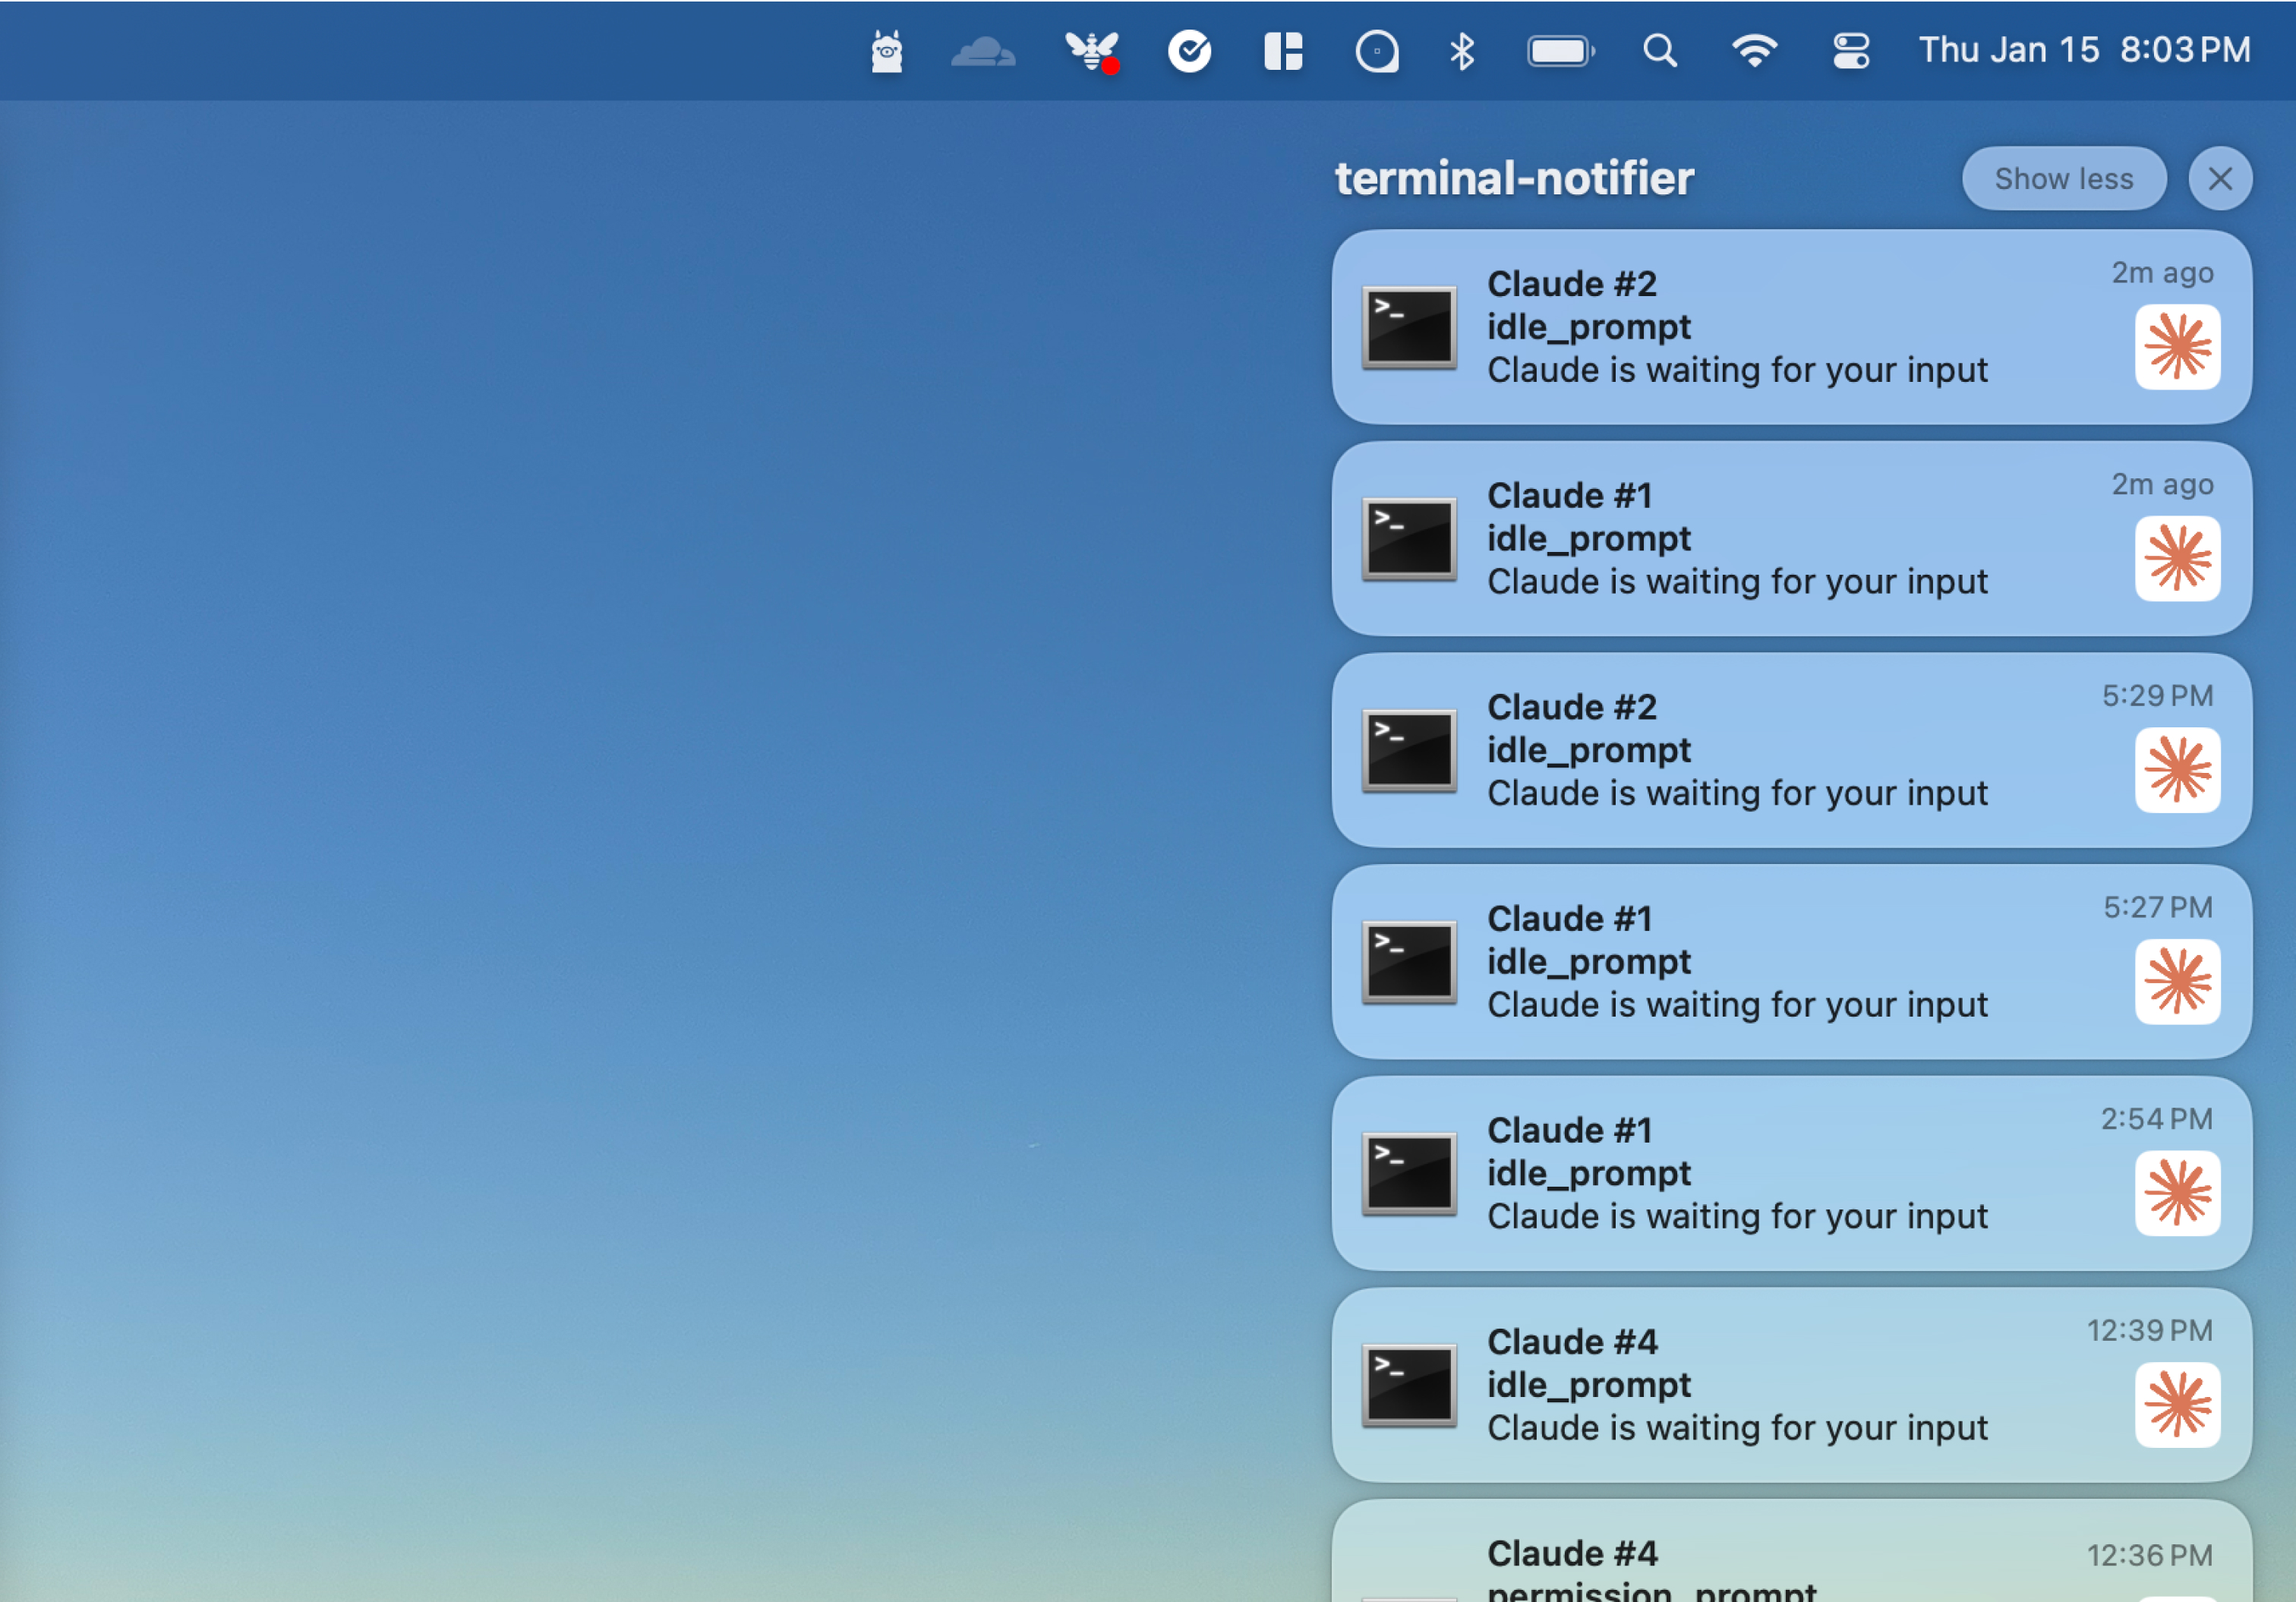
Task: Open Spotlight search from the menu bar
Action: [1659, 50]
